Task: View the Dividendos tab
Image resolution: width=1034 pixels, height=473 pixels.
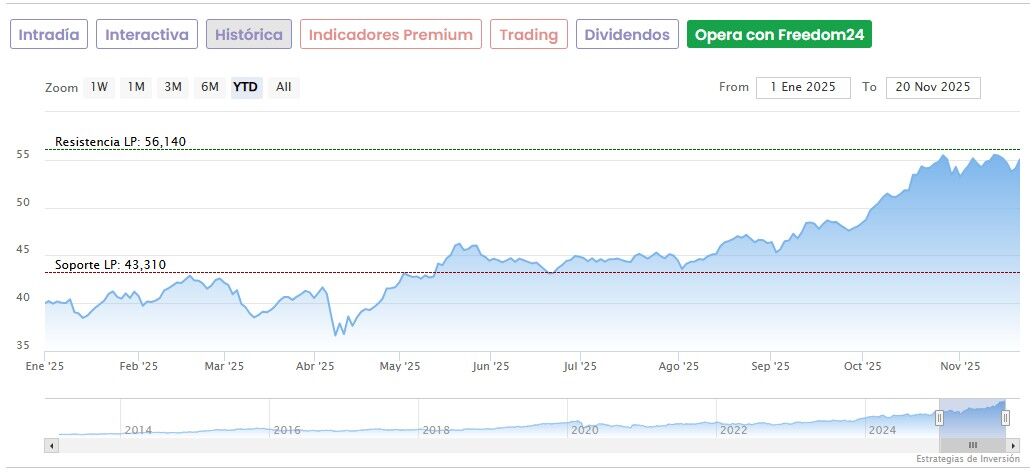Action: coord(627,35)
